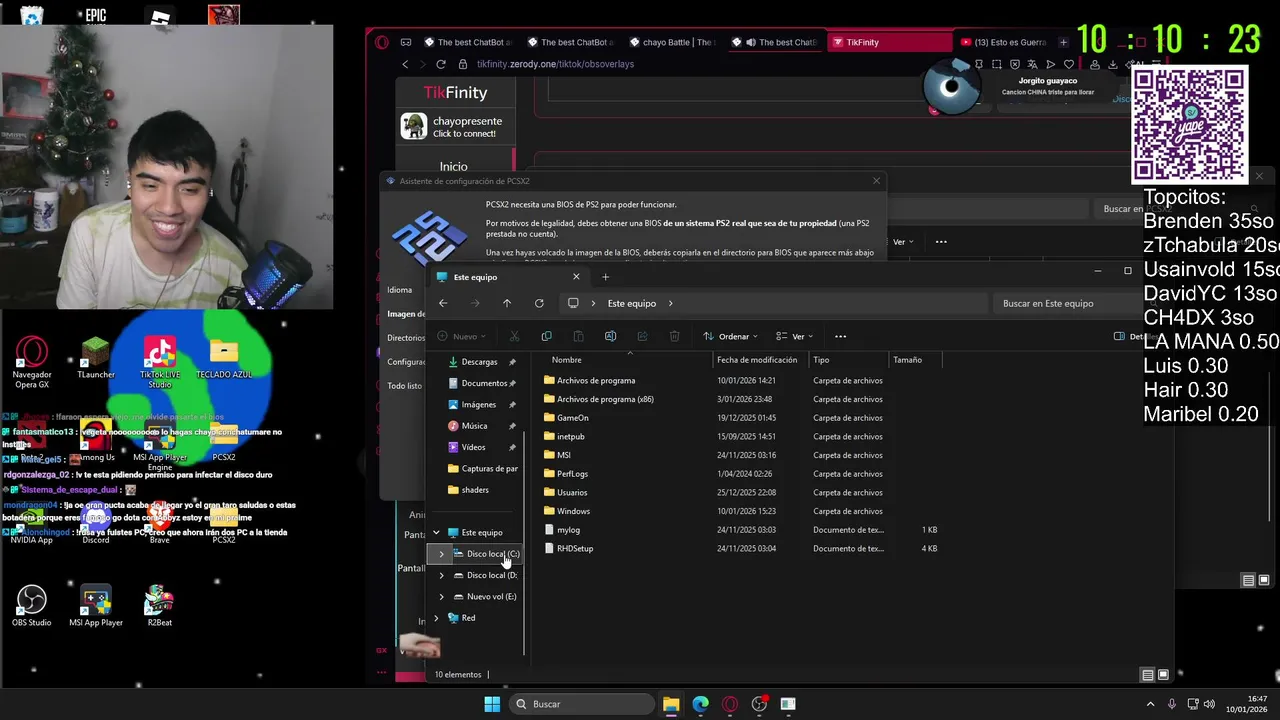Expand the Disco local (C:) tree node
The image size is (1280, 720).
tap(442, 554)
